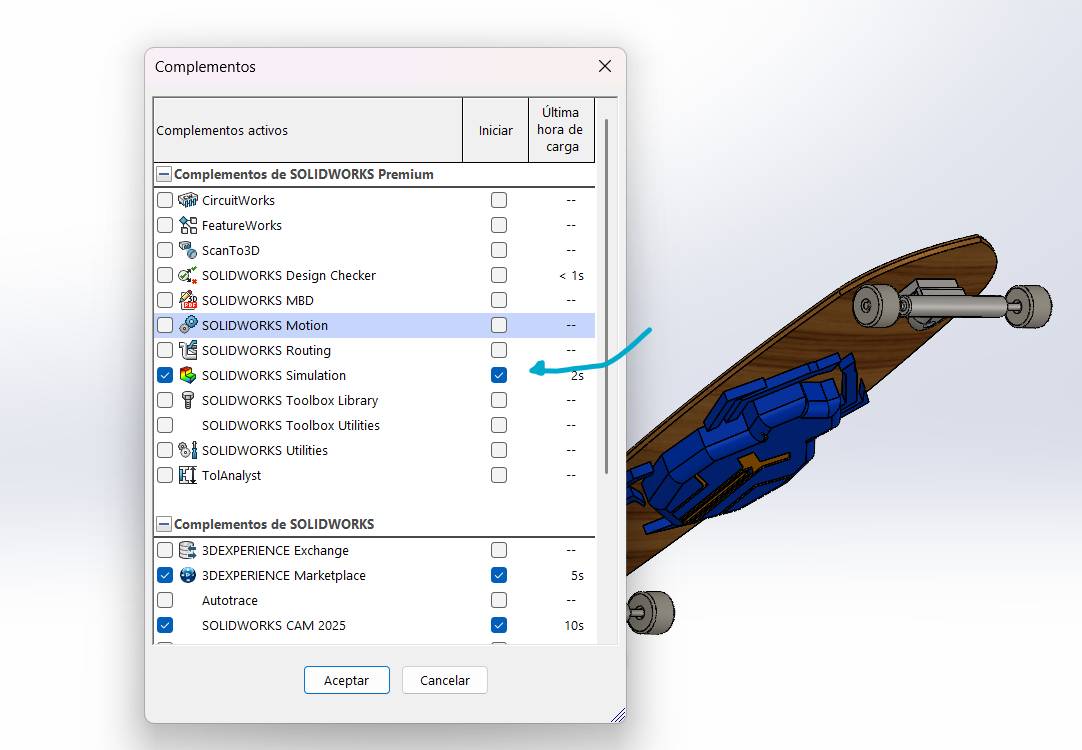Check SOLIDWORKS Routing Iniciar checkbox
This screenshot has height=750, width=1082.
[x=499, y=350]
